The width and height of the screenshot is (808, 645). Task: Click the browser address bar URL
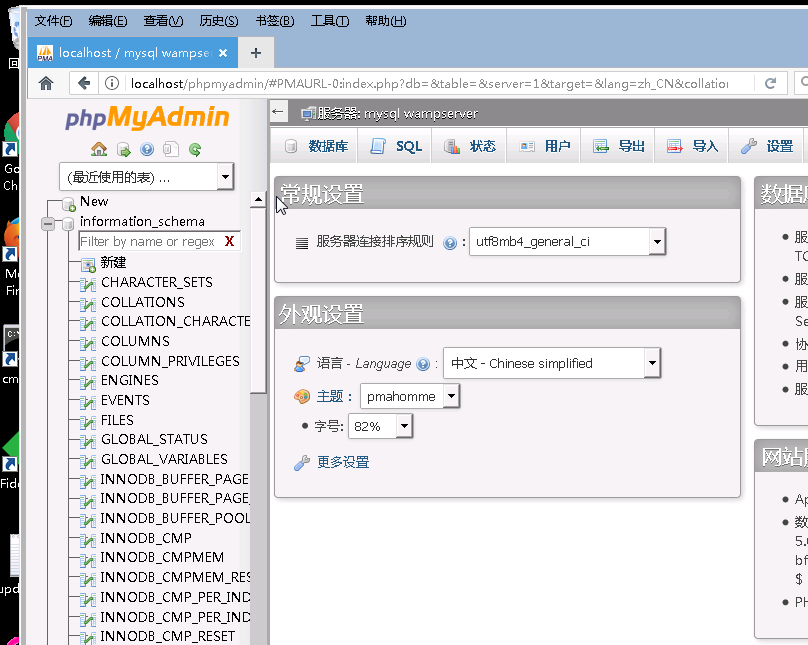pyautogui.click(x=429, y=83)
